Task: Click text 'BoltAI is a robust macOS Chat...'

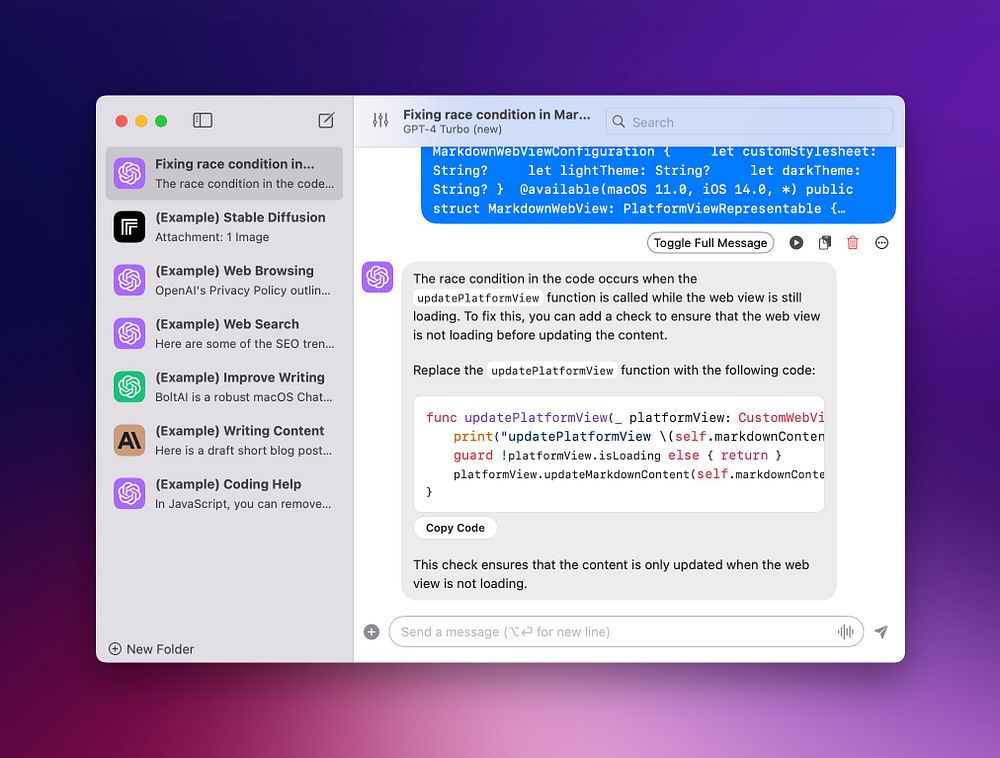Action: pyautogui.click(x=244, y=397)
